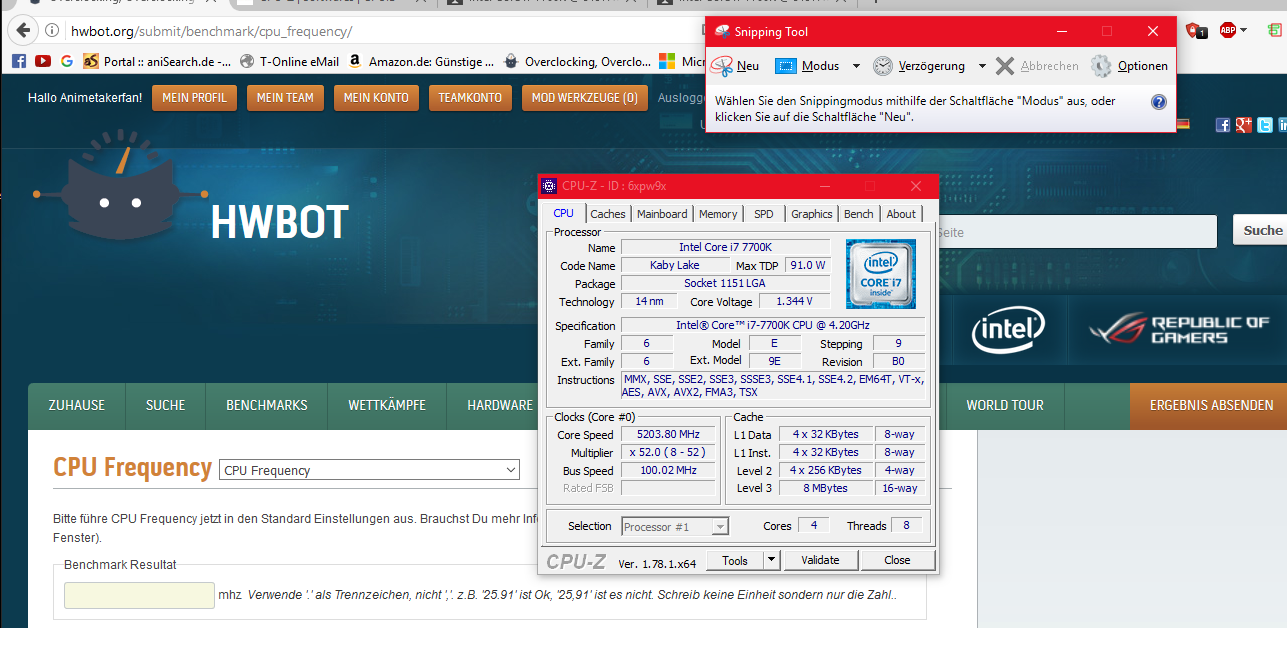Switch to the Mainboard tab in CPU-Z
Image resolution: width=1287 pixels, height=648 pixels.
(x=662, y=214)
